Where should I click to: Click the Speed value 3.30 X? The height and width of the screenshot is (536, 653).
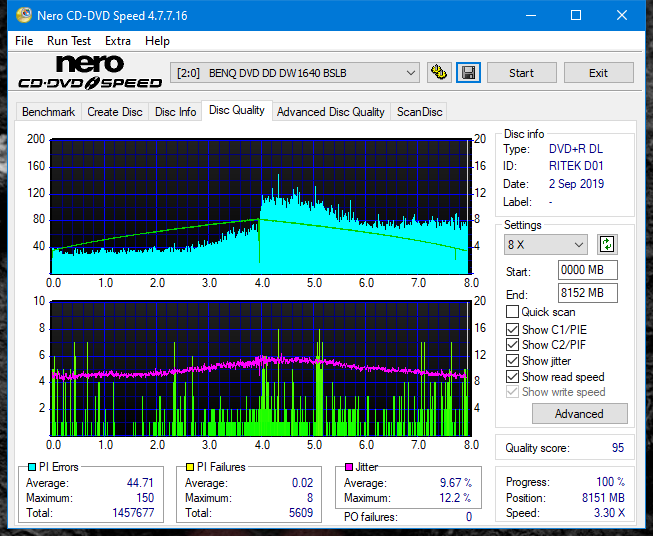point(609,513)
